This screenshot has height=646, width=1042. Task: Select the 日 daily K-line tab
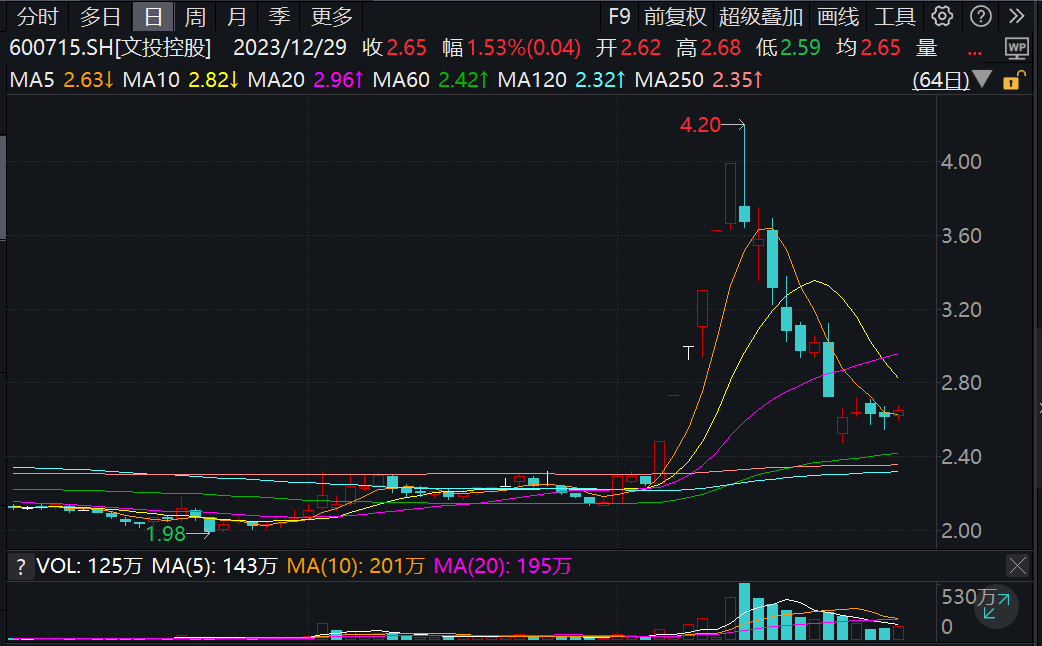point(153,16)
